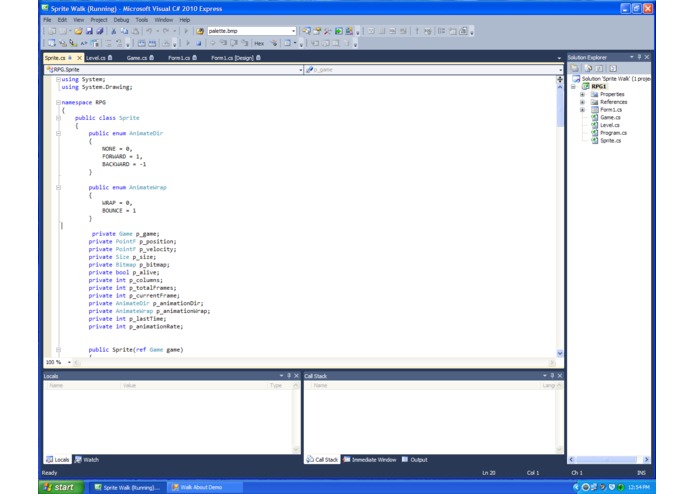
Task: Click the Save All toolbar icon
Action: pyautogui.click(x=100, y=31)
